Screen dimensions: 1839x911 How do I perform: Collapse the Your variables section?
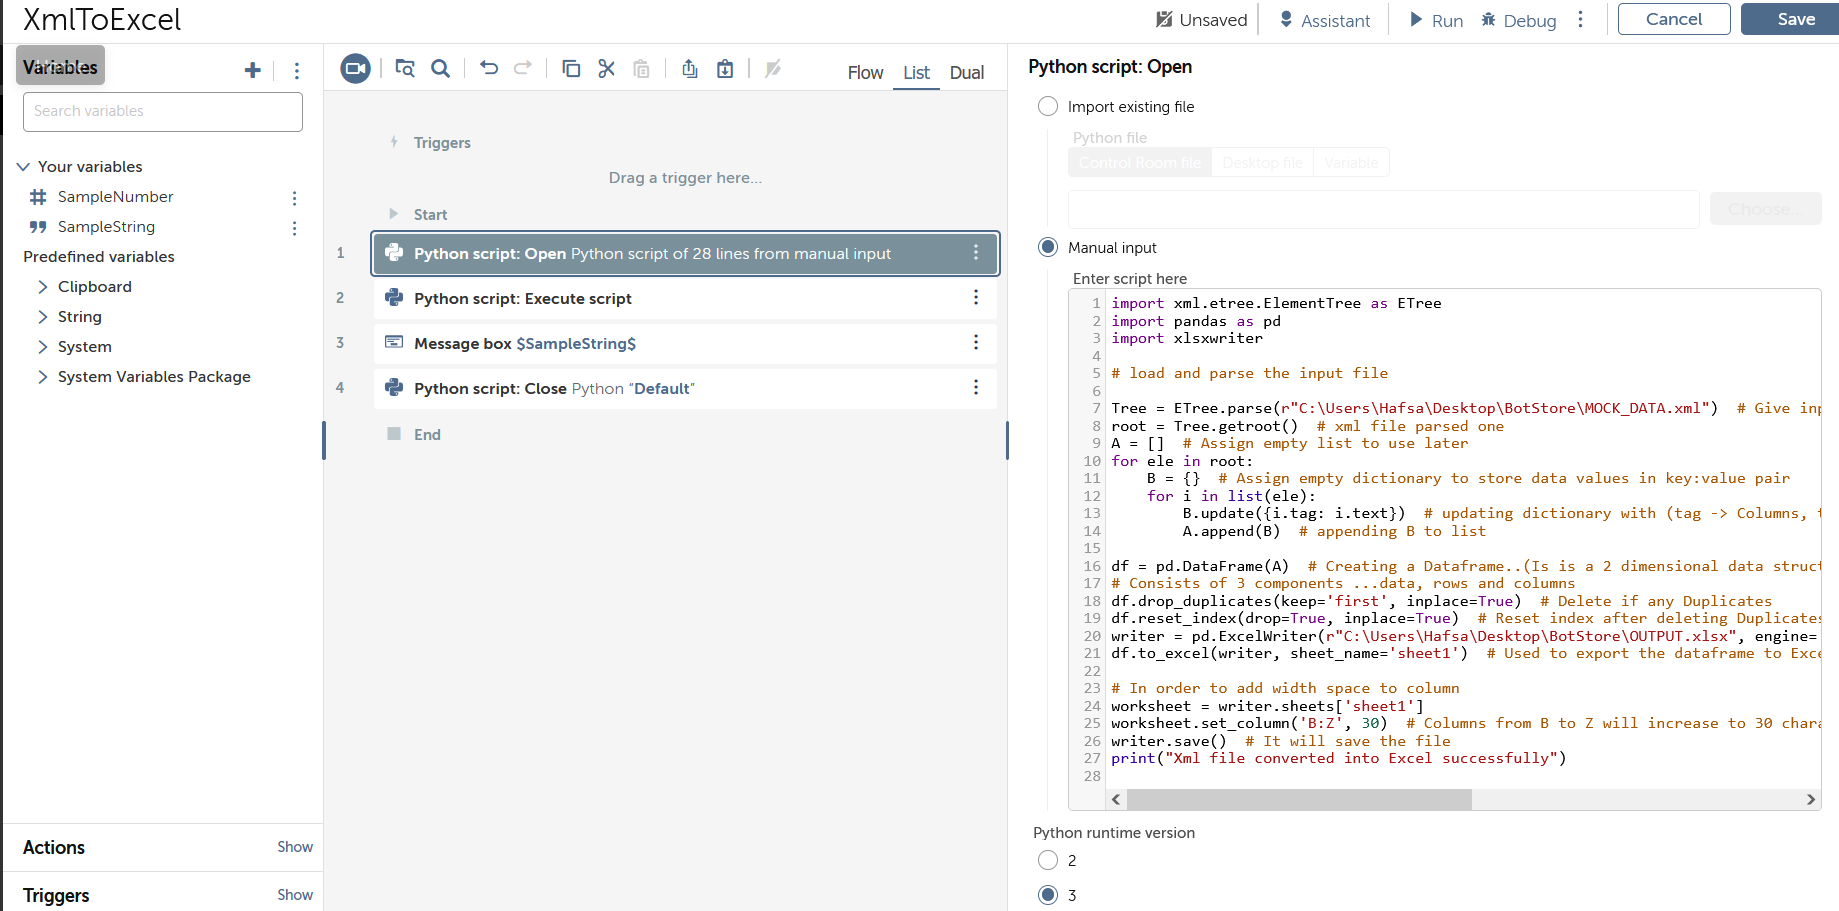coord(23,167)
